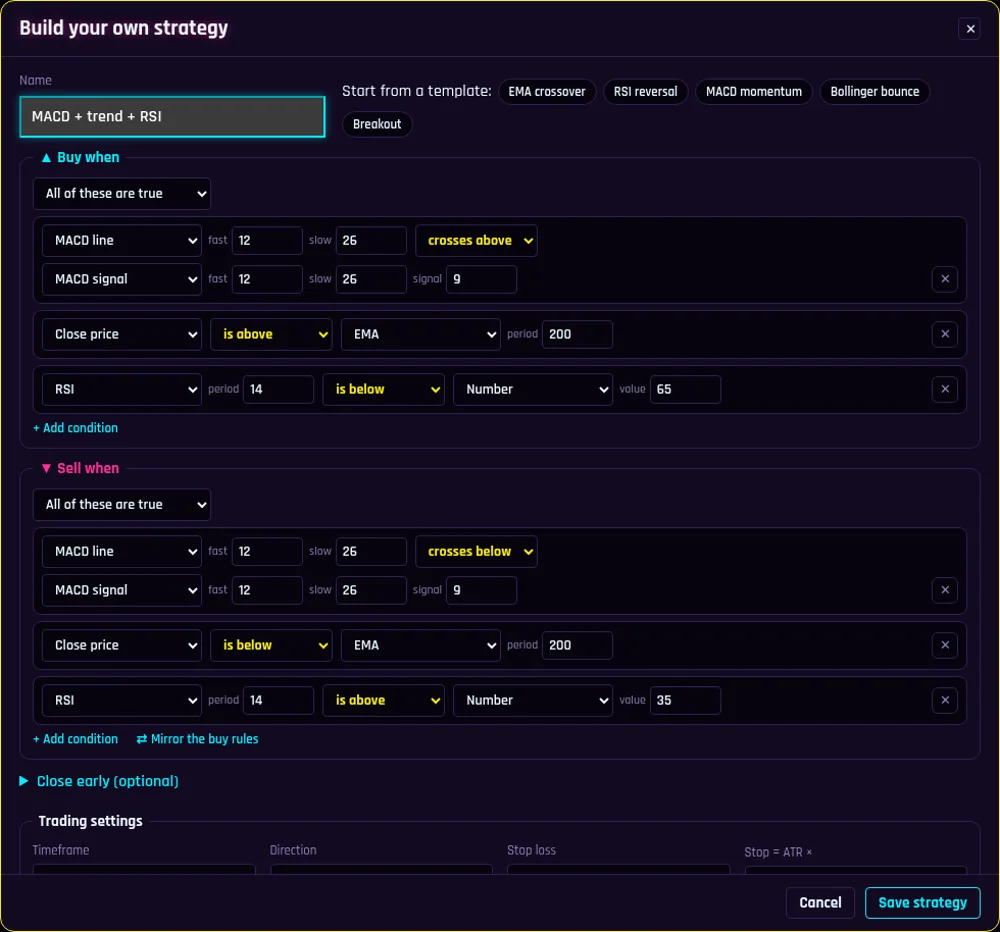Open Sell RSI indicator dropdown
Viewport: 1000px width, 932px height.
(122, 700)
